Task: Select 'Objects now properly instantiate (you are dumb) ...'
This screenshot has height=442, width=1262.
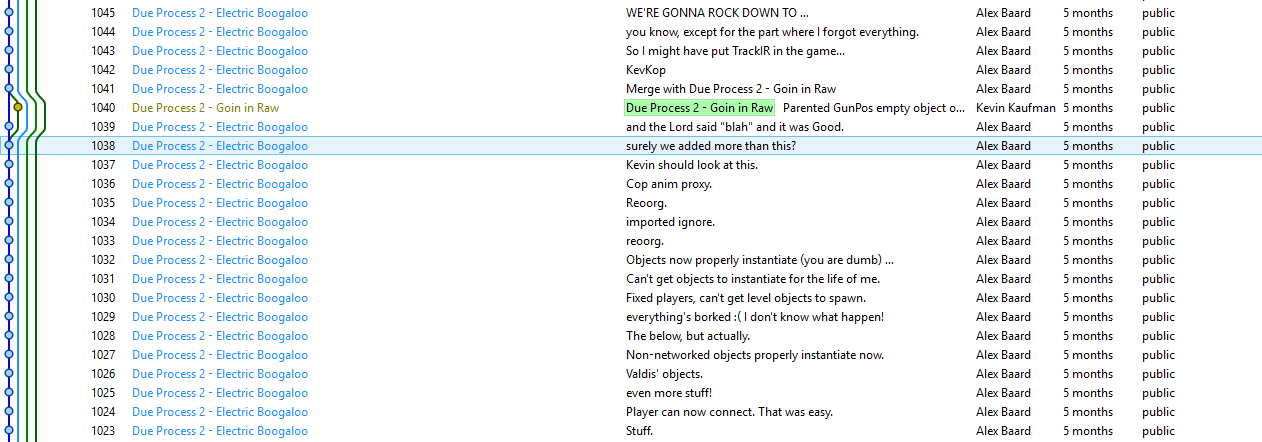Action: (x=760, y=260)
